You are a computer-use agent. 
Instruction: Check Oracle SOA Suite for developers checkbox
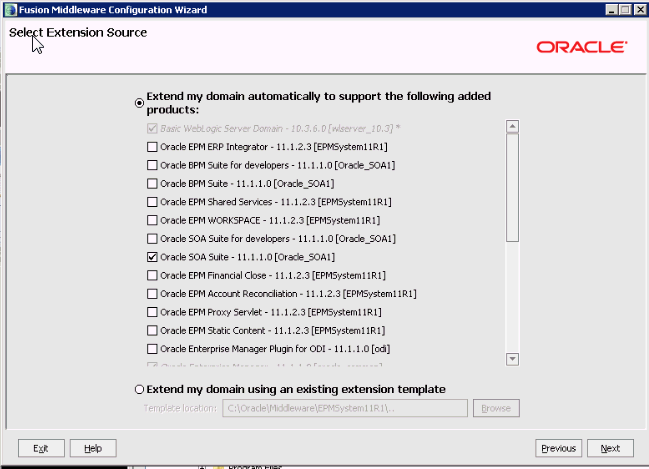[x=152, y=238]
